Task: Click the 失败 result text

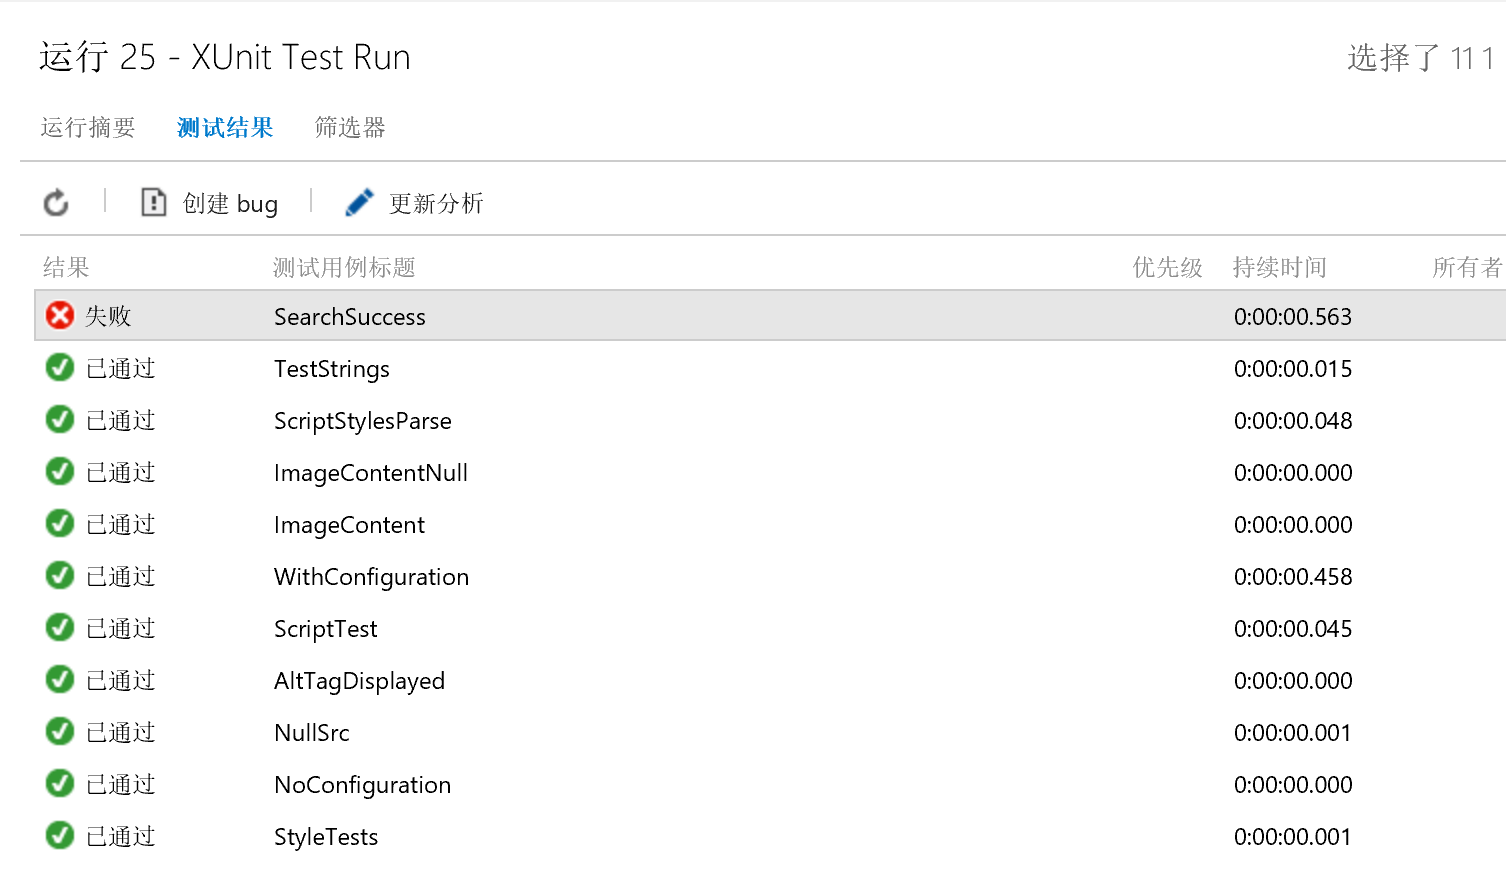Action: (108, 316)
